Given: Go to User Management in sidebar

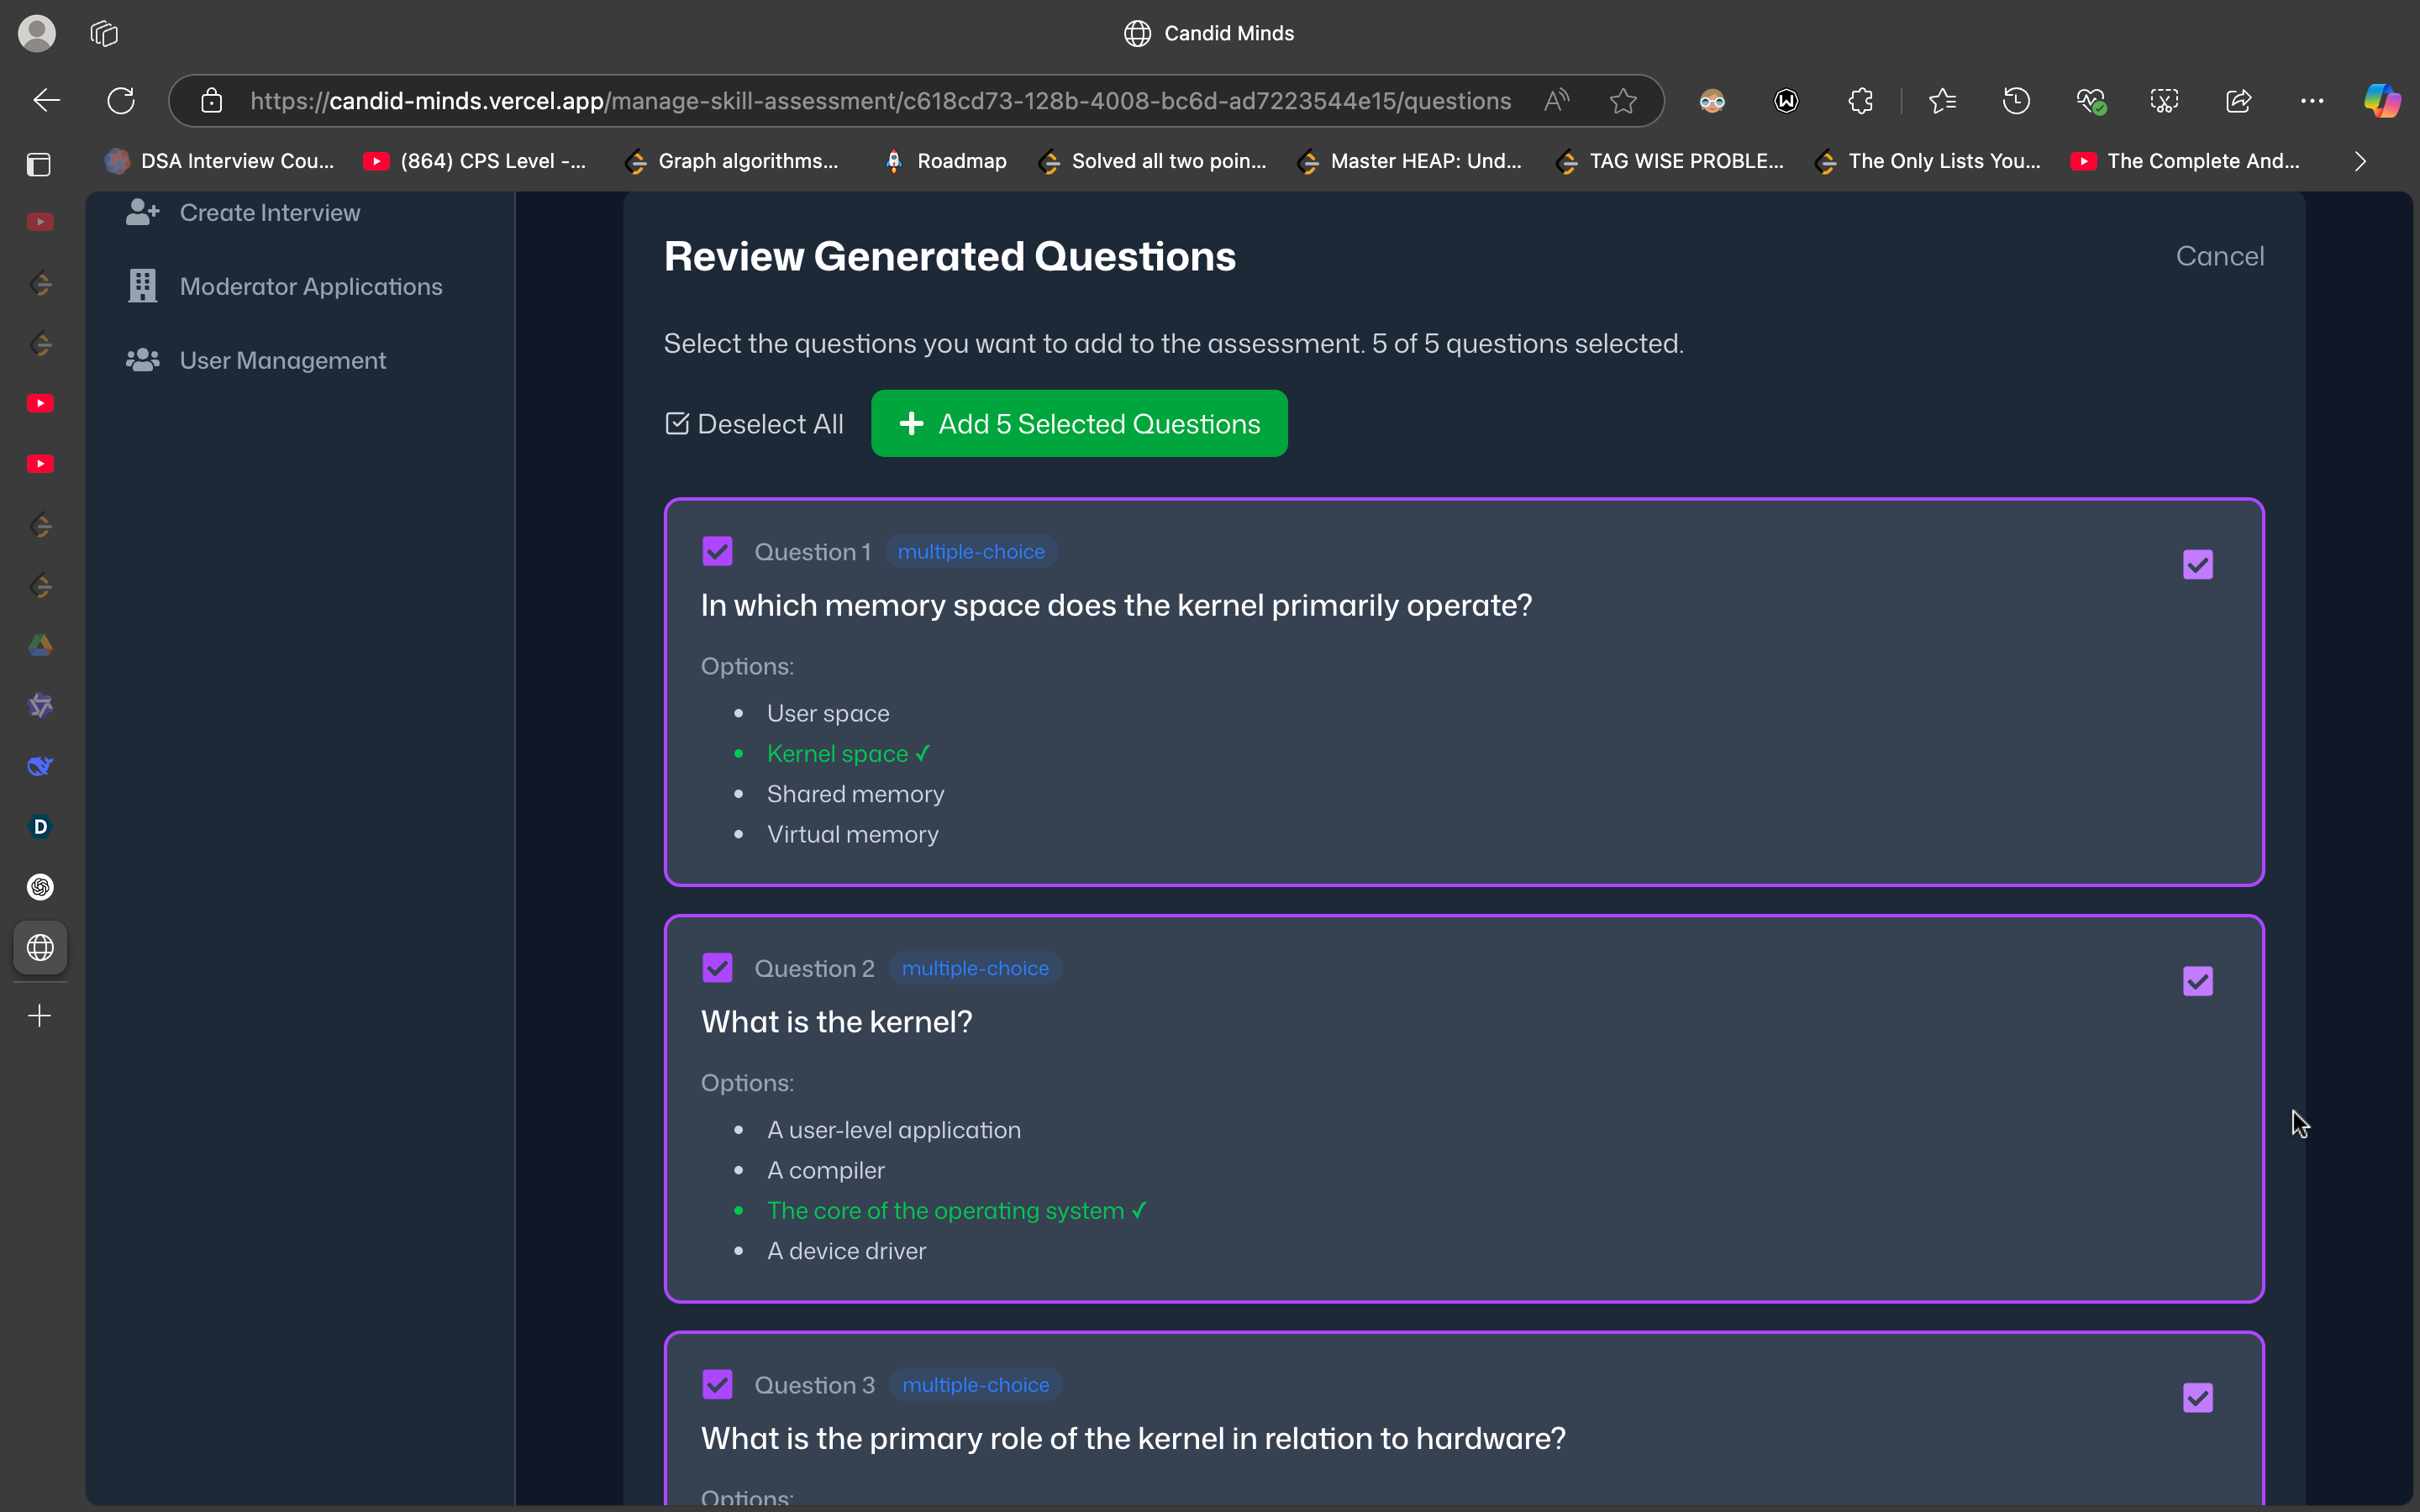Looking at the screenshot, I should pyautogui.click(x=282, y=360).
